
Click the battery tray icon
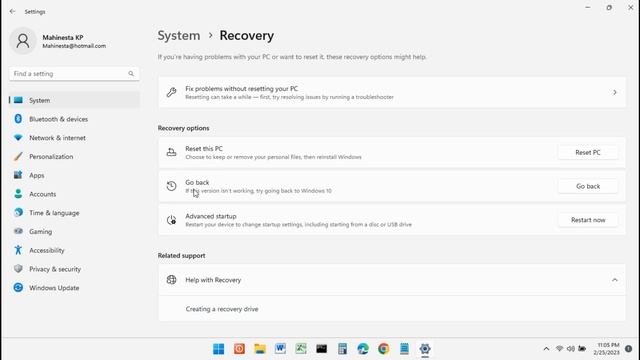point(582,349)
